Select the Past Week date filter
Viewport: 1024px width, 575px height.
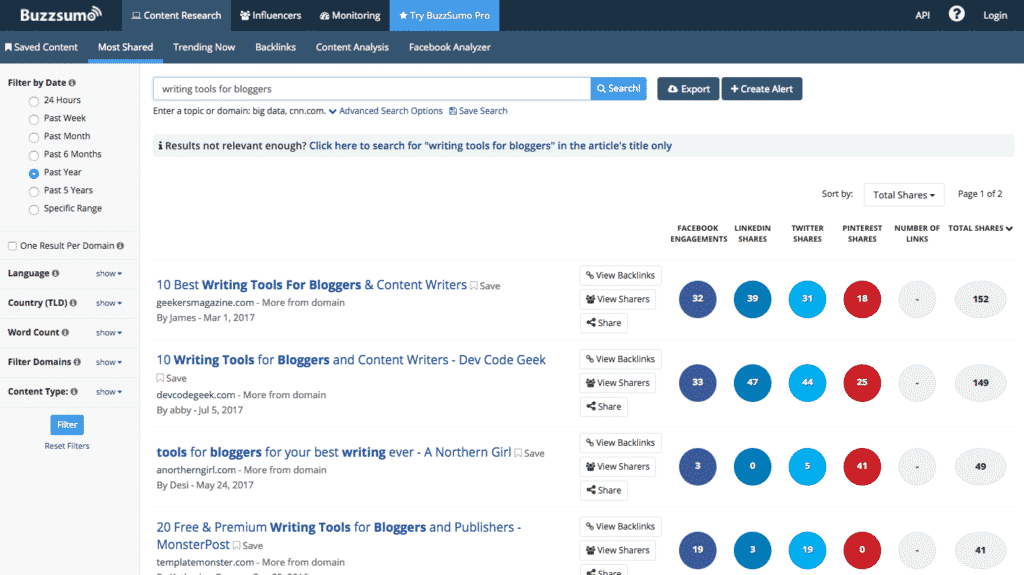pos(34,119)
